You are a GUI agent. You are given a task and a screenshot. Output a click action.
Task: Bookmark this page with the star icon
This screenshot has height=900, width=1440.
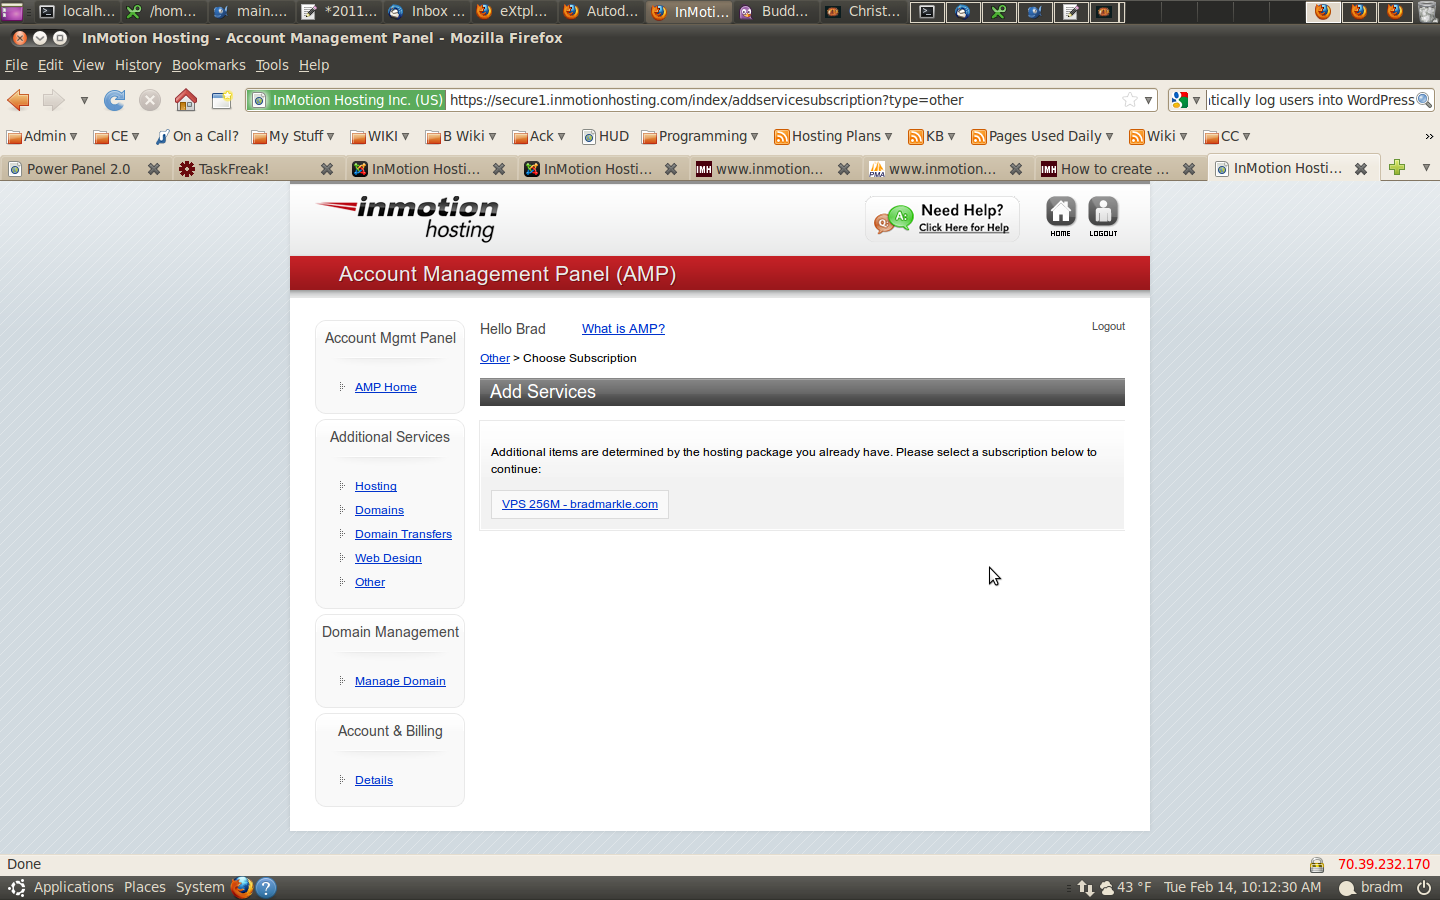1130,100
